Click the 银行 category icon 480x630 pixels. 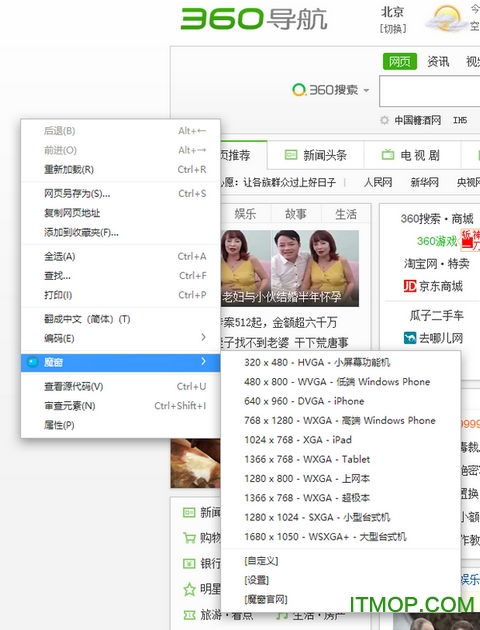tap(189, 563)
